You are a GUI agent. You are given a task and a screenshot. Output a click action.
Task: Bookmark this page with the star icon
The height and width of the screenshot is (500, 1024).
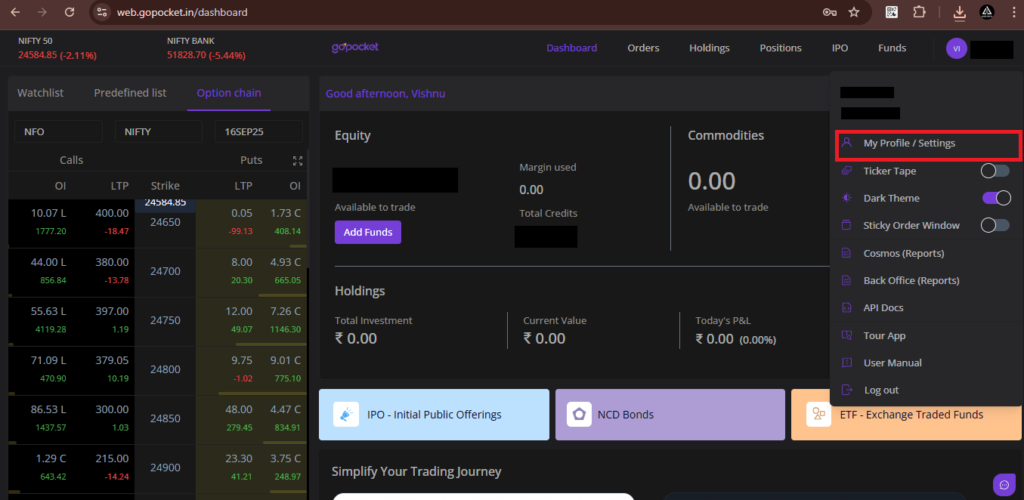[x=854, y=13]
